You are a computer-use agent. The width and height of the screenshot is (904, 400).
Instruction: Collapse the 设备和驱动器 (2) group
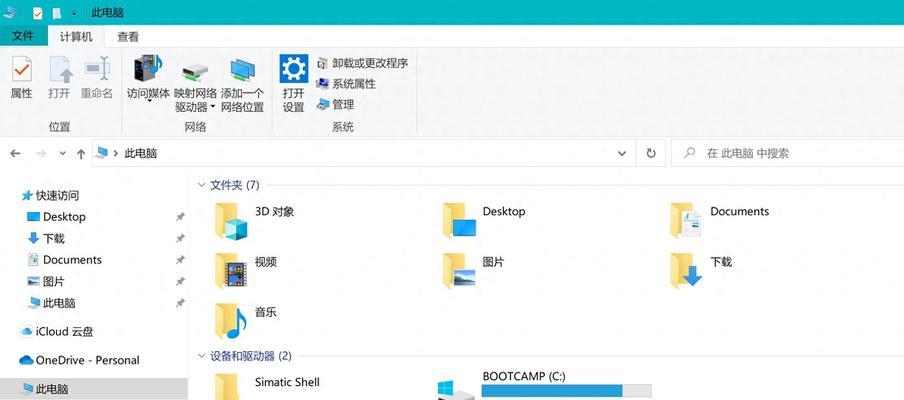(201, 356)
